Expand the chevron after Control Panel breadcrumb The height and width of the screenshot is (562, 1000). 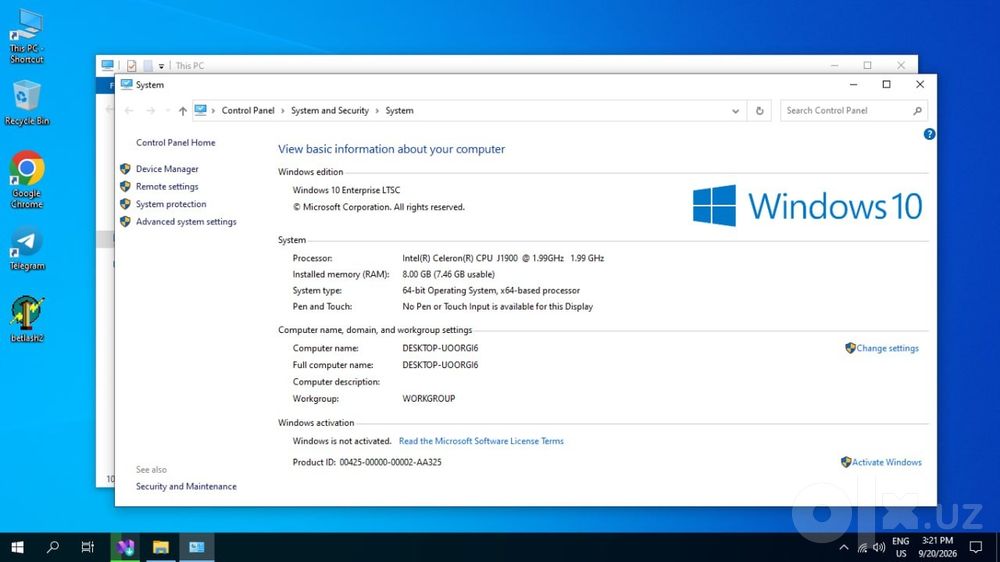pyautogui.click(x=283, y=111)
